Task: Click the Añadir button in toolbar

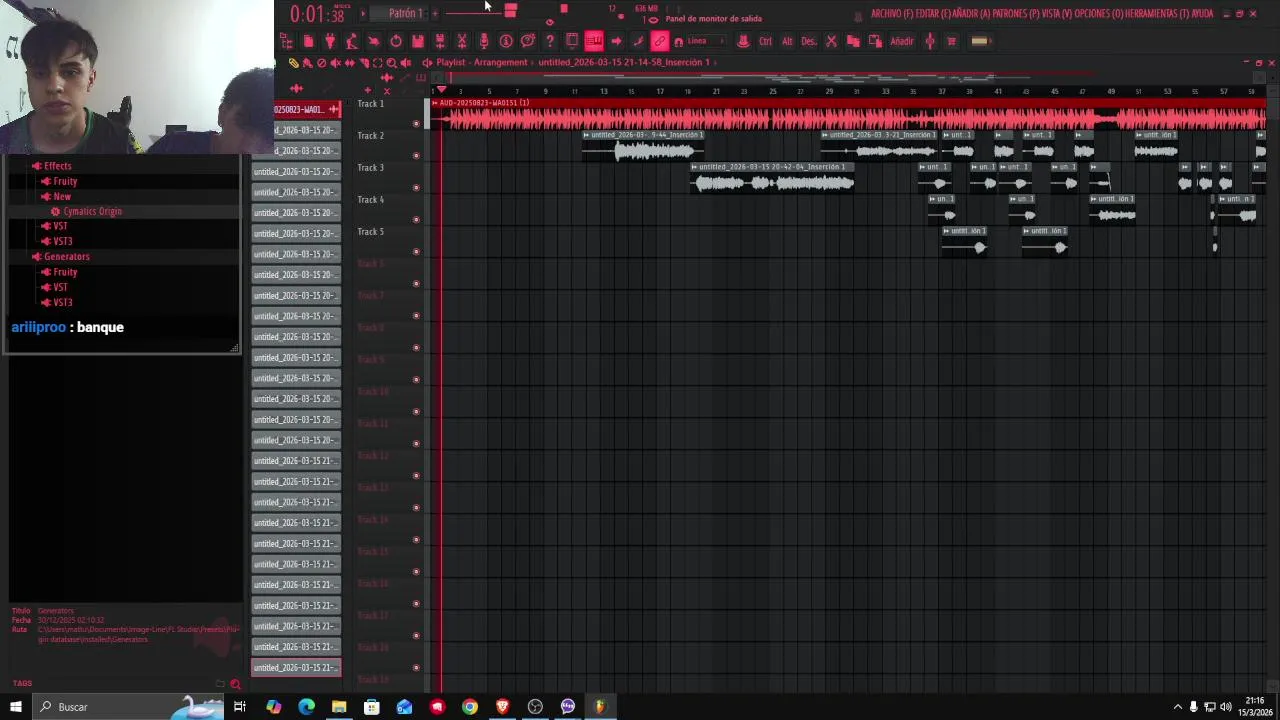Action: [902, 41]
